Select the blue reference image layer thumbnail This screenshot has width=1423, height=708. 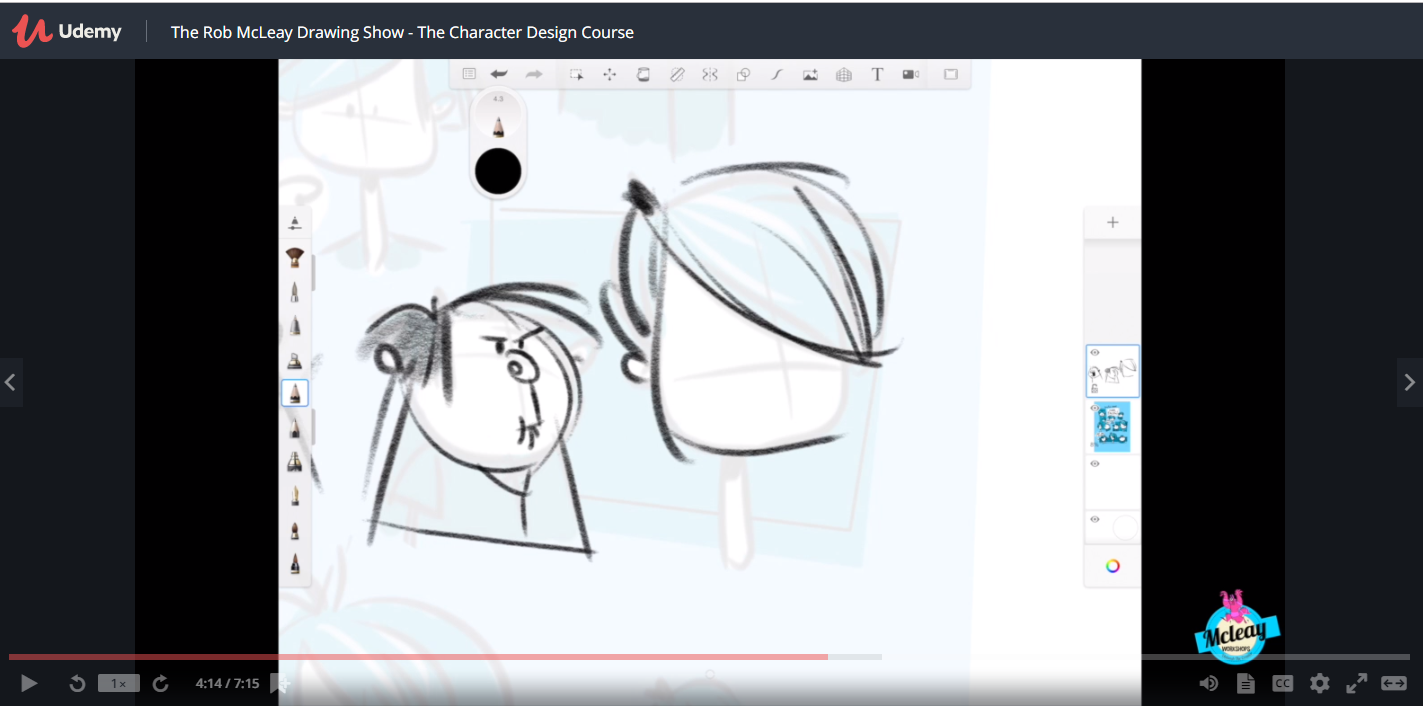(x=1112, y=427)
